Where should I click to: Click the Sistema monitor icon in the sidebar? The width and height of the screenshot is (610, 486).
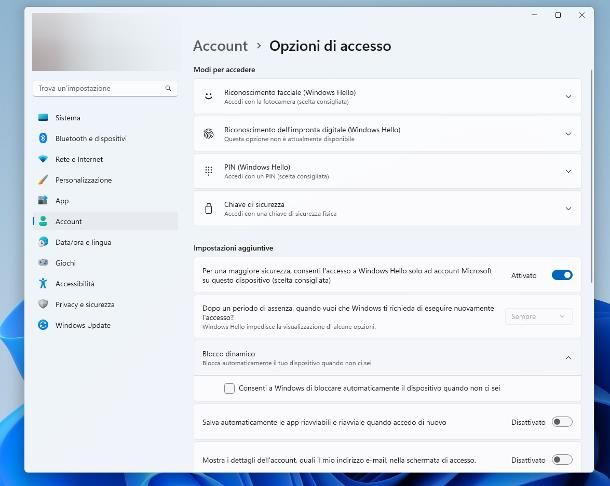point(43,118)
